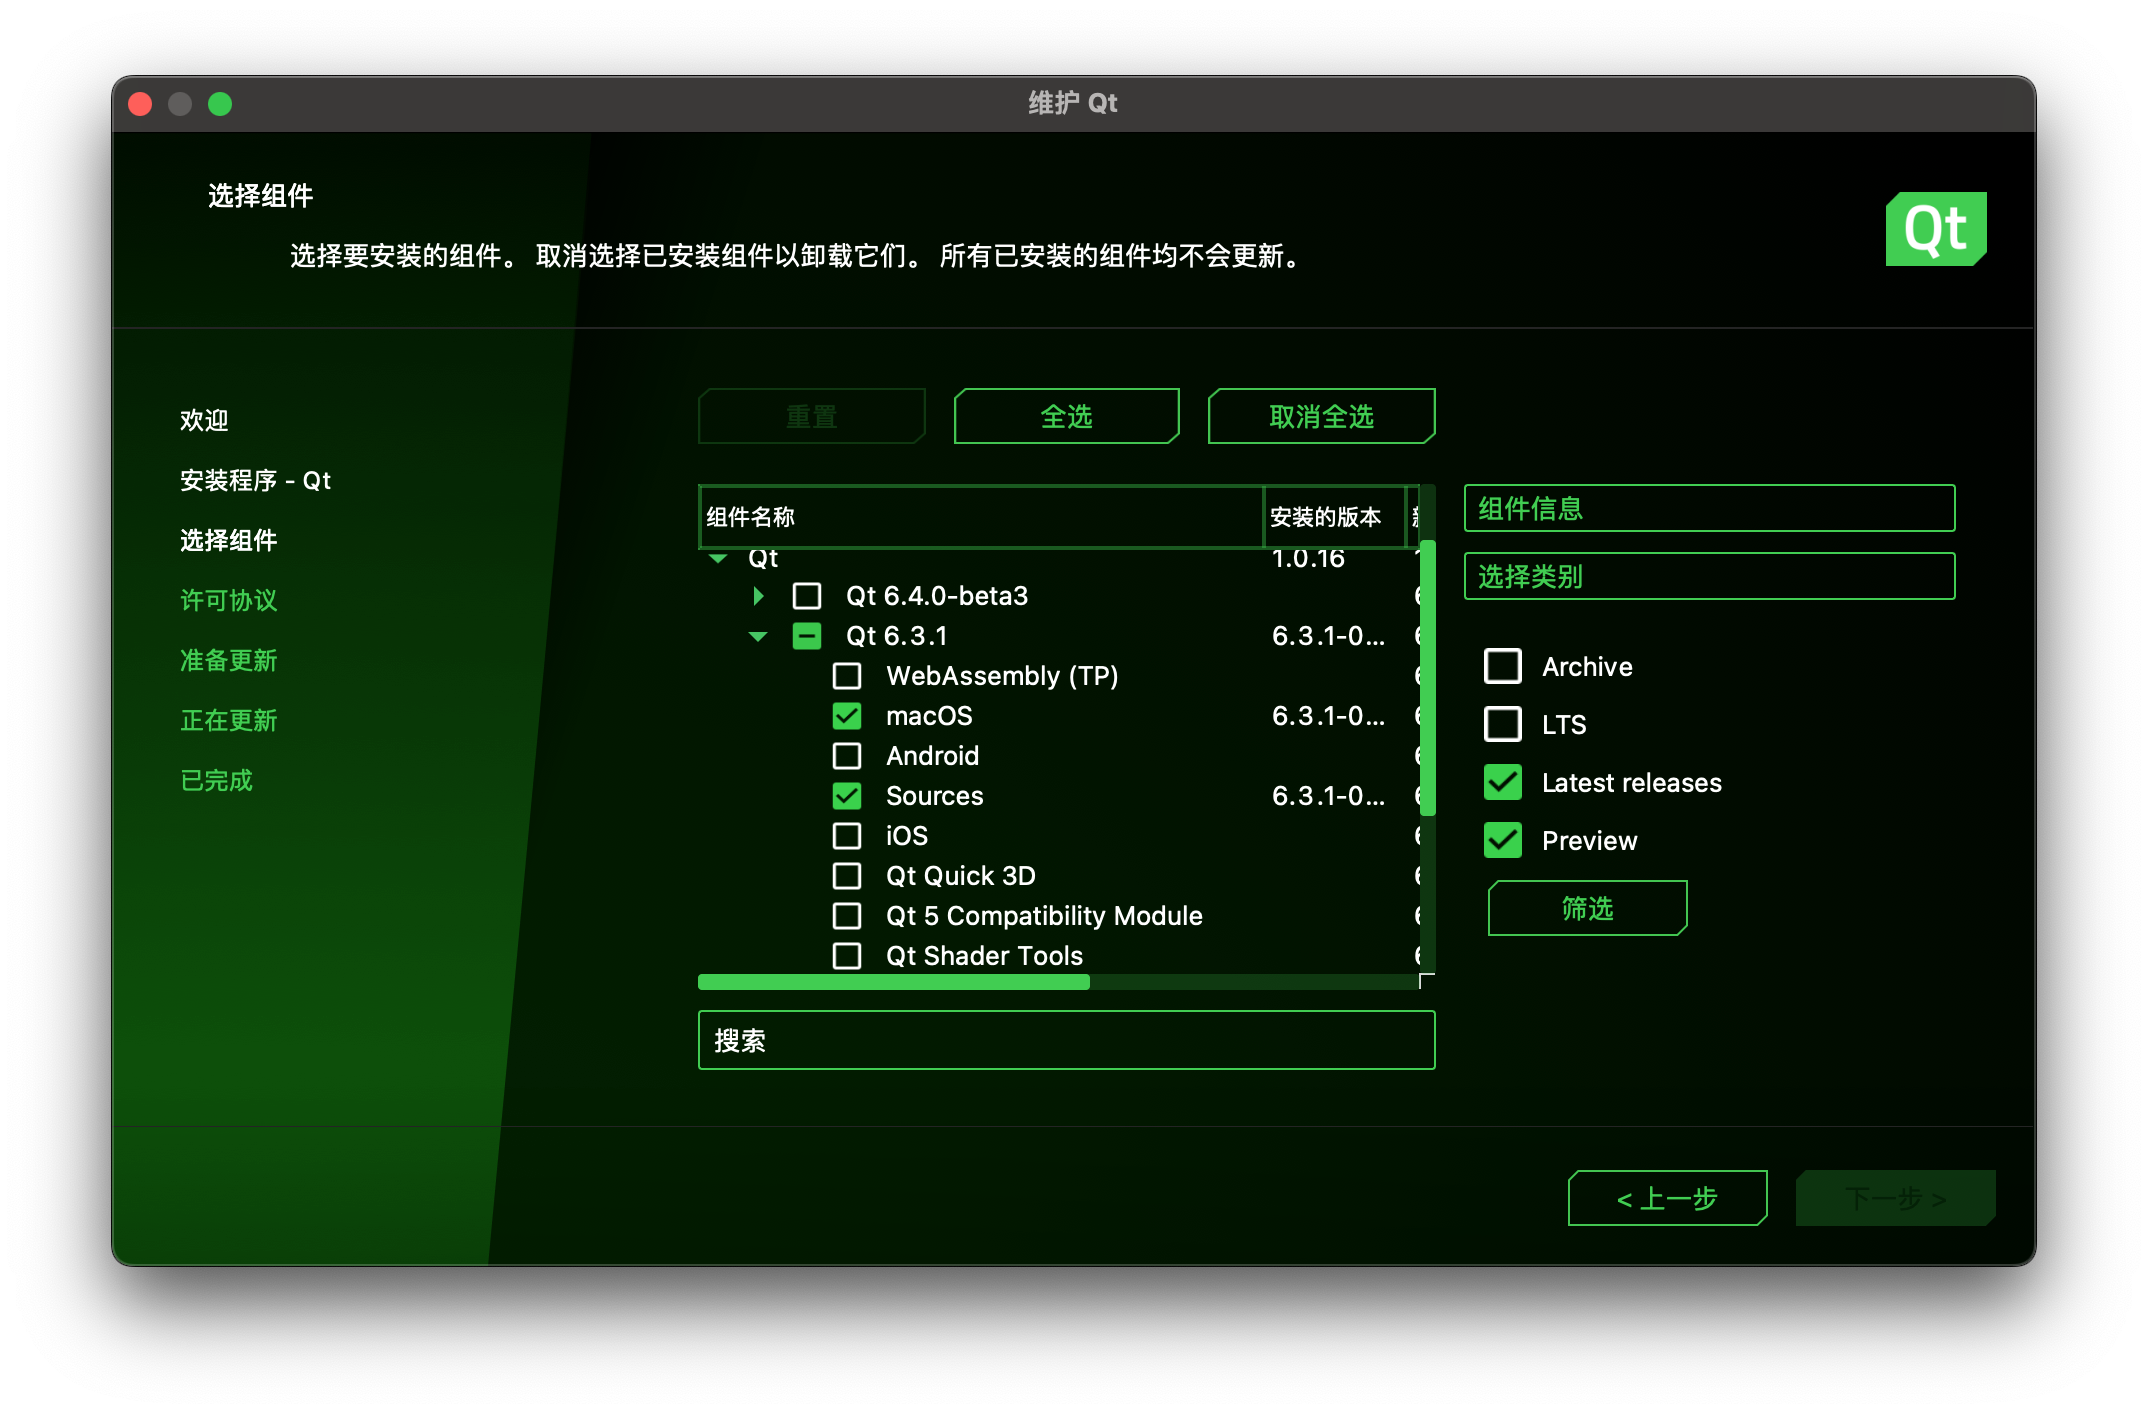
Task: Select the macOS row label
Action: pos(929,716)
